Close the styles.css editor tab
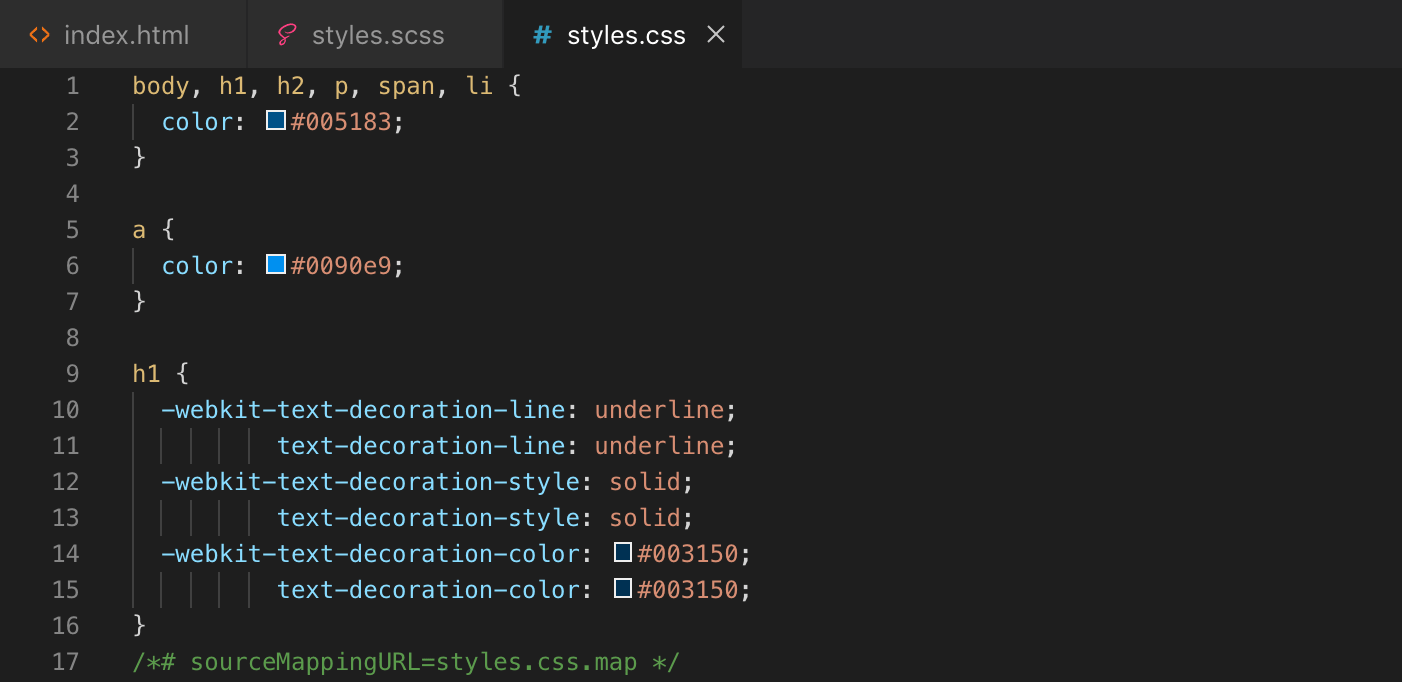 (x=716, y=35)
